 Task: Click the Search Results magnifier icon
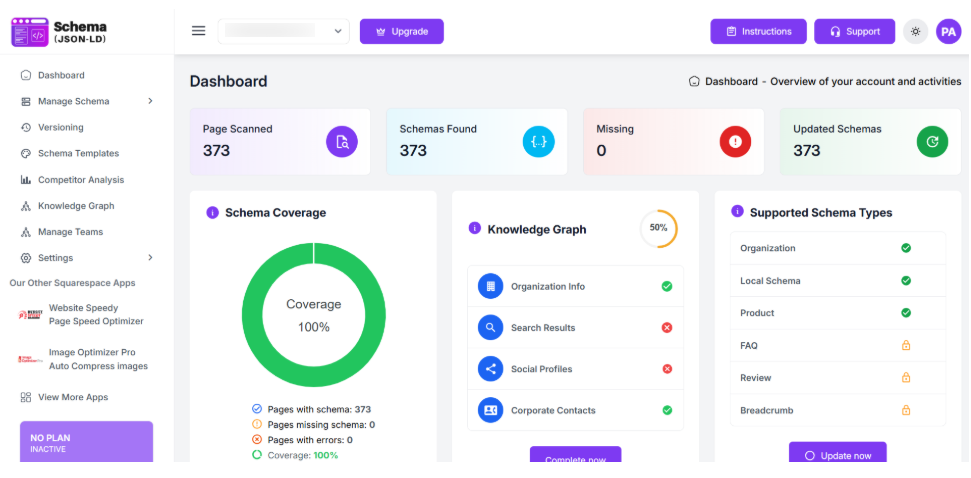(490, 327)
